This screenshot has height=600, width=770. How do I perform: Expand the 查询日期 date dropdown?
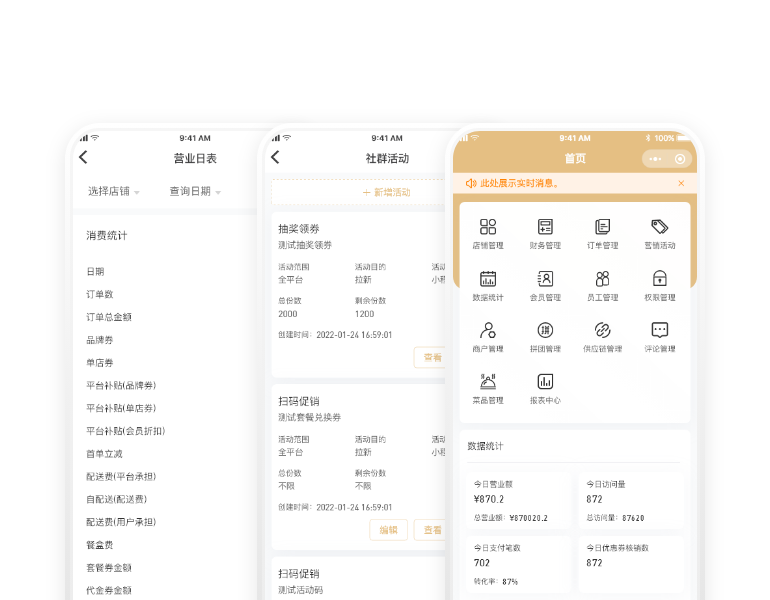click(194, 191)
